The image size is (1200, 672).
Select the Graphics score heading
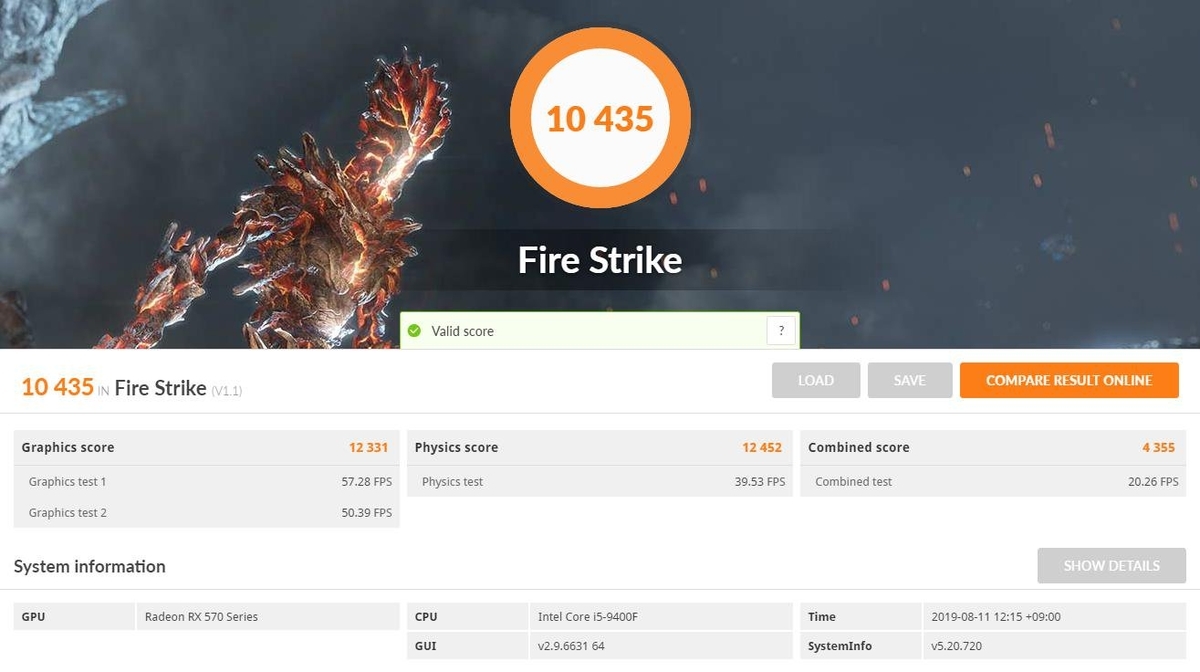[68, 447]
